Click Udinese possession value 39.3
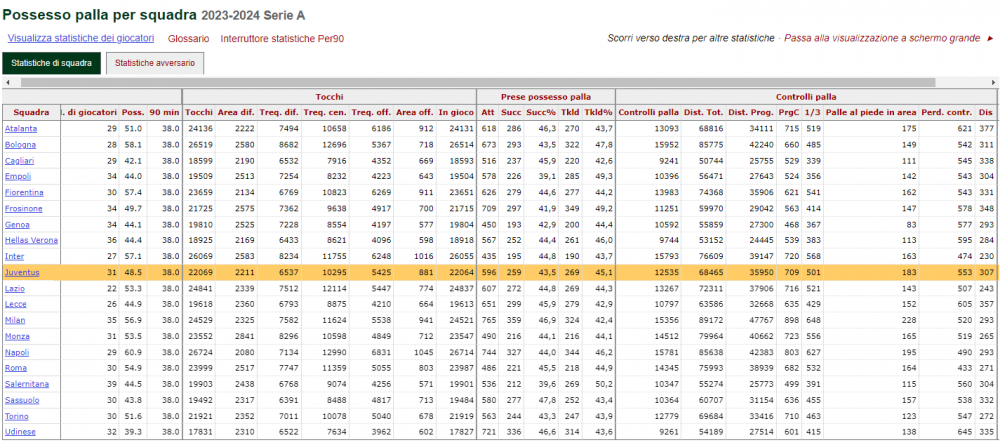 pyautogui.click(x=133, y=432)
